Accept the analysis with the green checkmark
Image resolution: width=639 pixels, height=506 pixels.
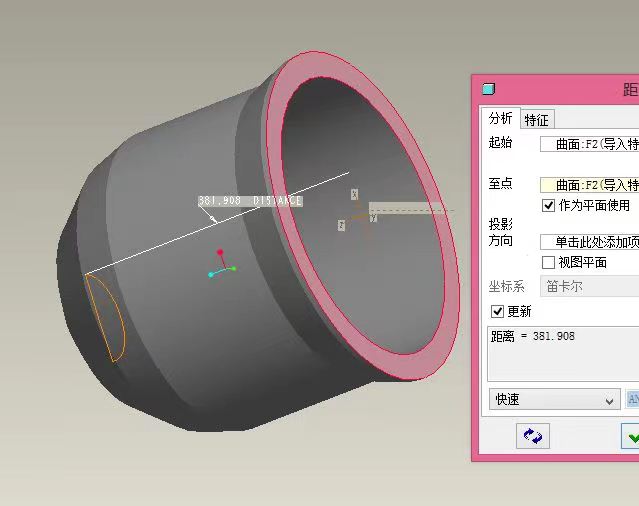631,436
